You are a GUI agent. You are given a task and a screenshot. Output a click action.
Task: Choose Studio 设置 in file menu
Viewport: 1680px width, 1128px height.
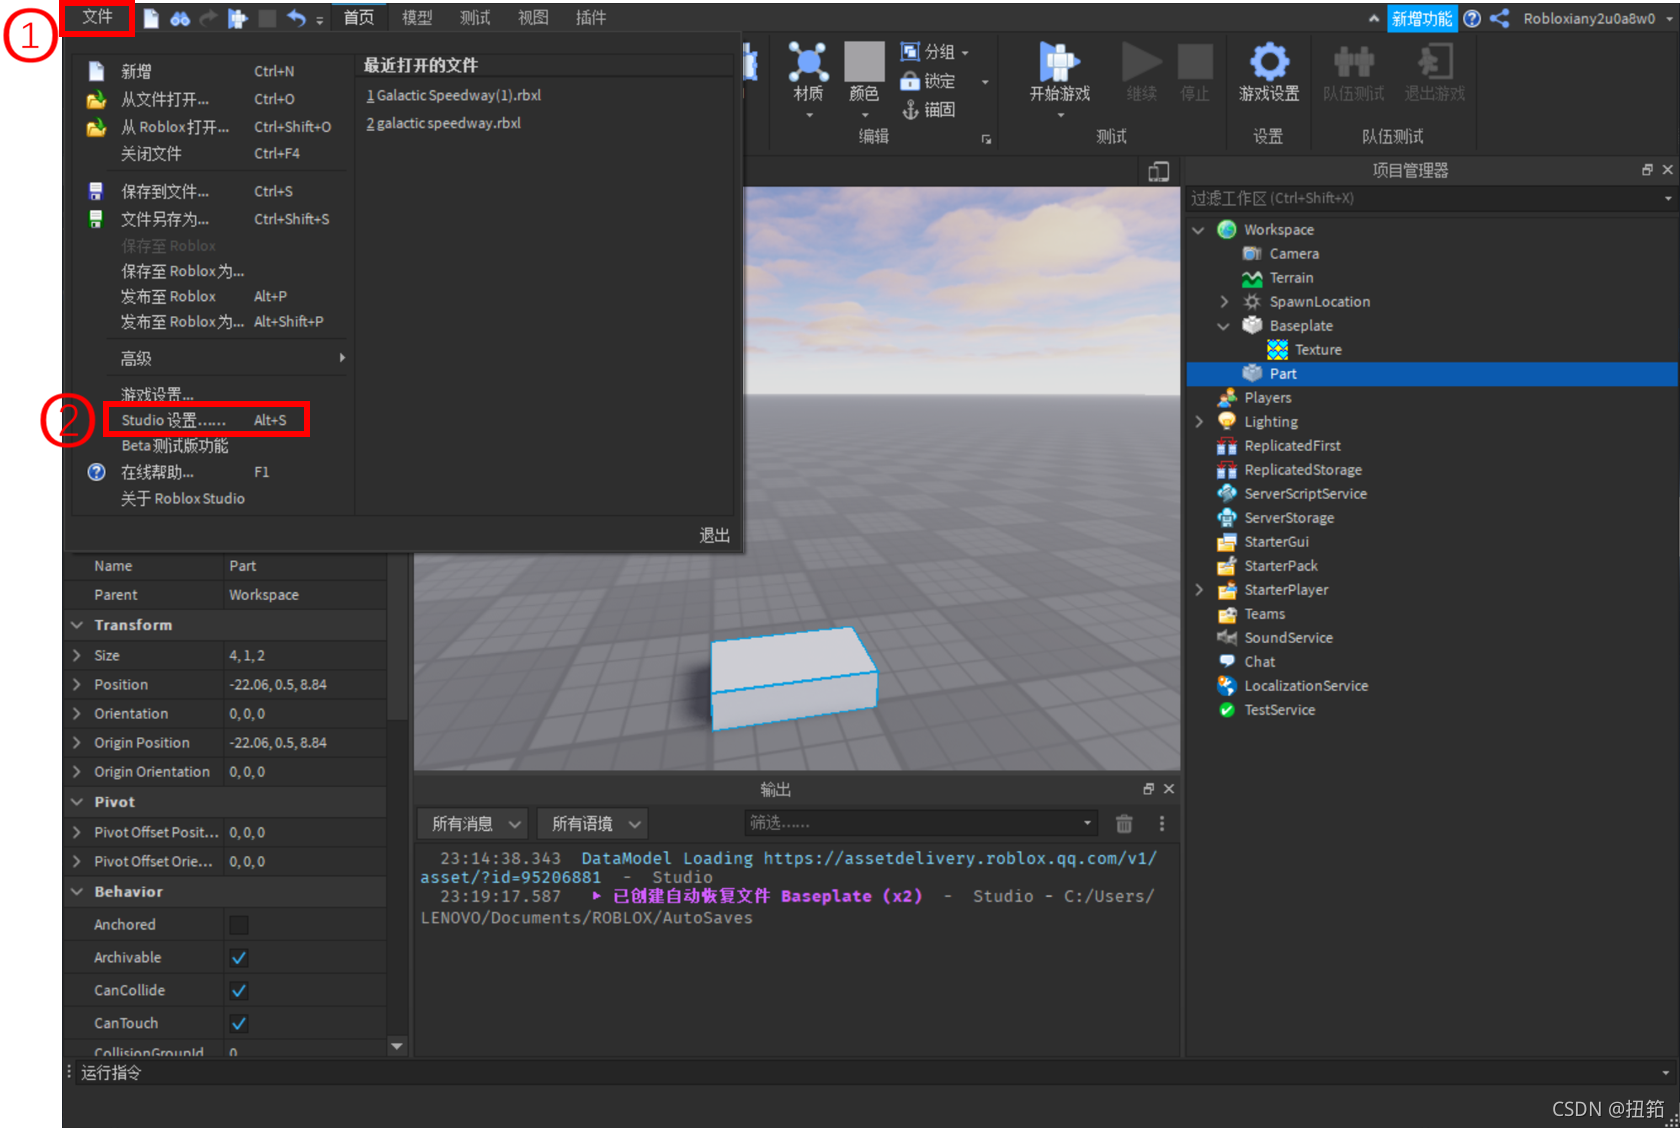pyautogui.click(x=207, y=420)
